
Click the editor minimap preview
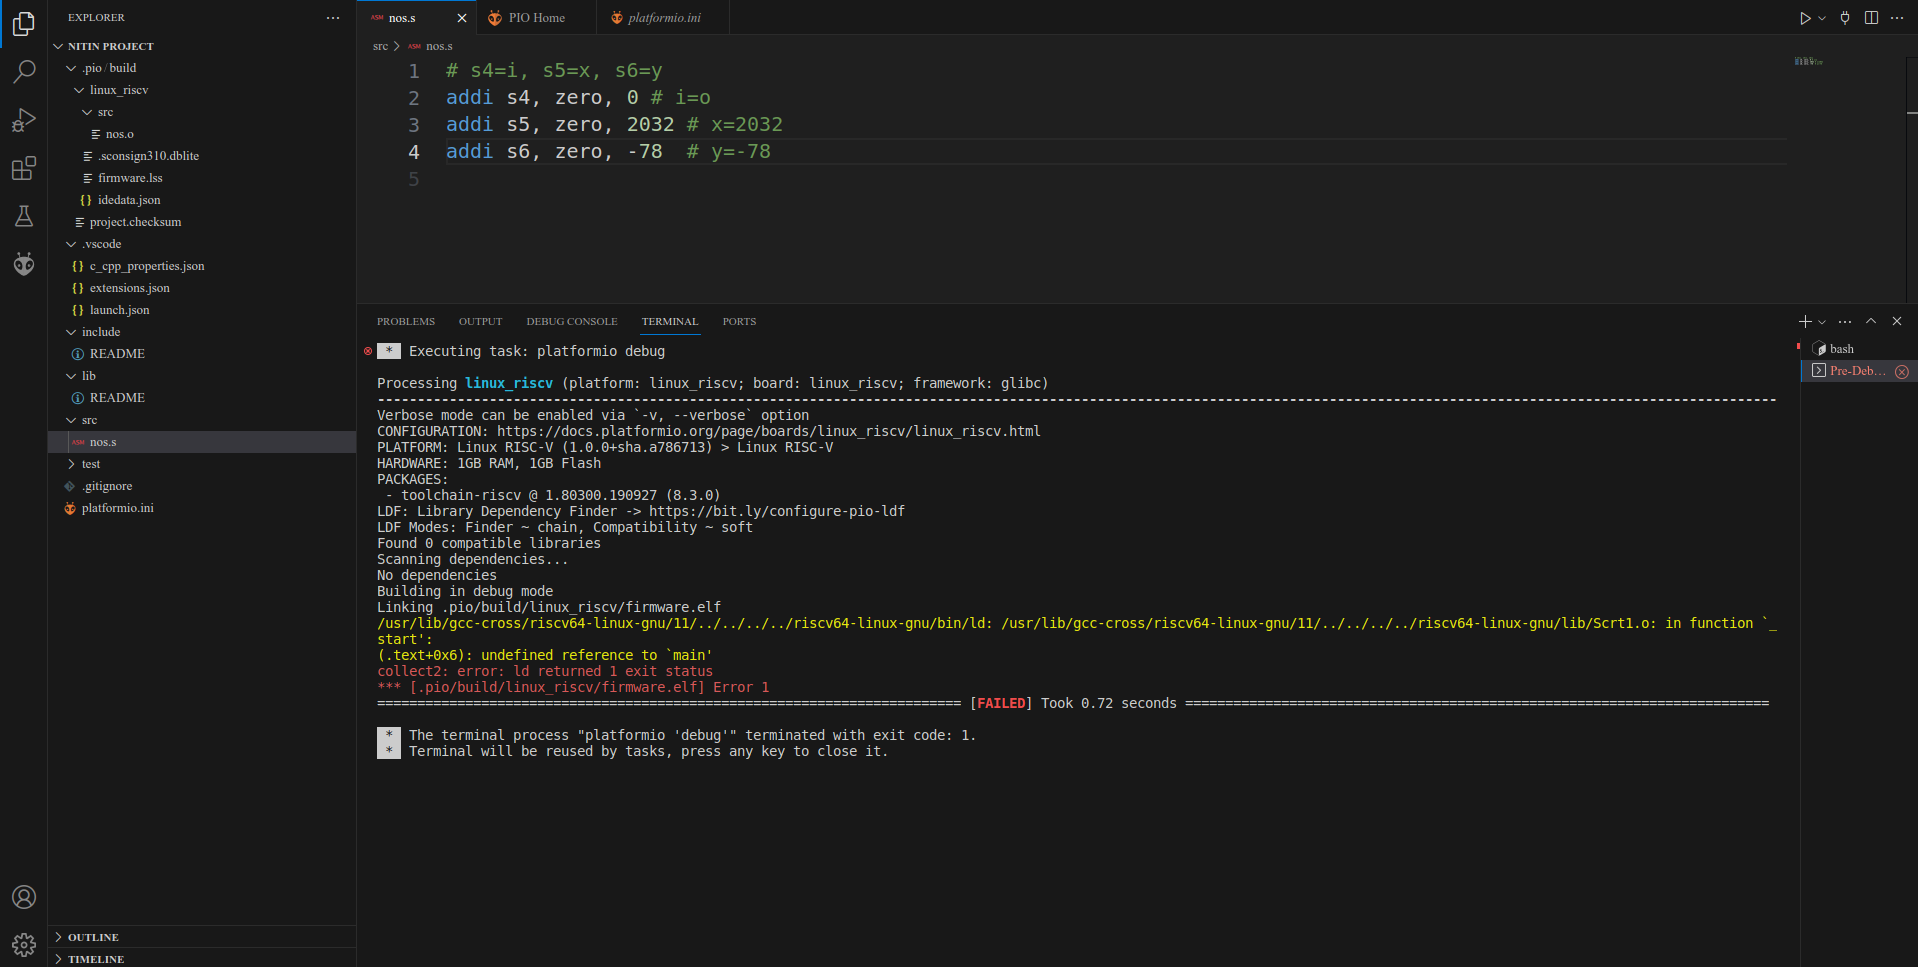[1808, 62]
